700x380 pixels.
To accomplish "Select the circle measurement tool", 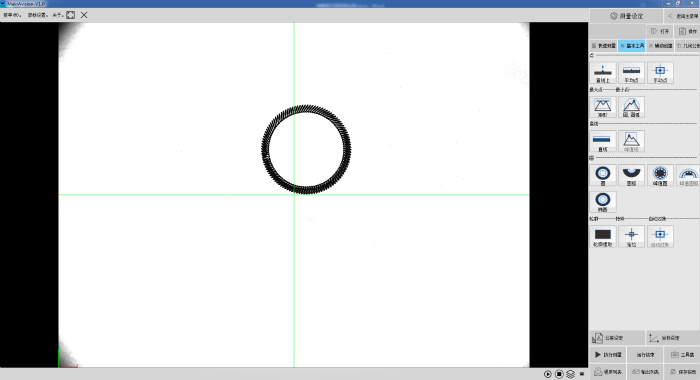I will coord(603,175).
